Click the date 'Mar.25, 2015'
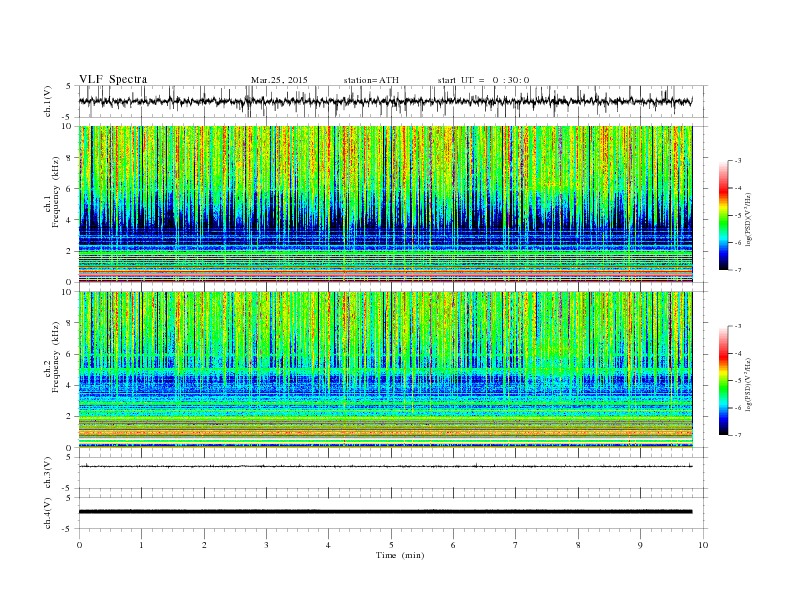 click(x=279, y=80)
